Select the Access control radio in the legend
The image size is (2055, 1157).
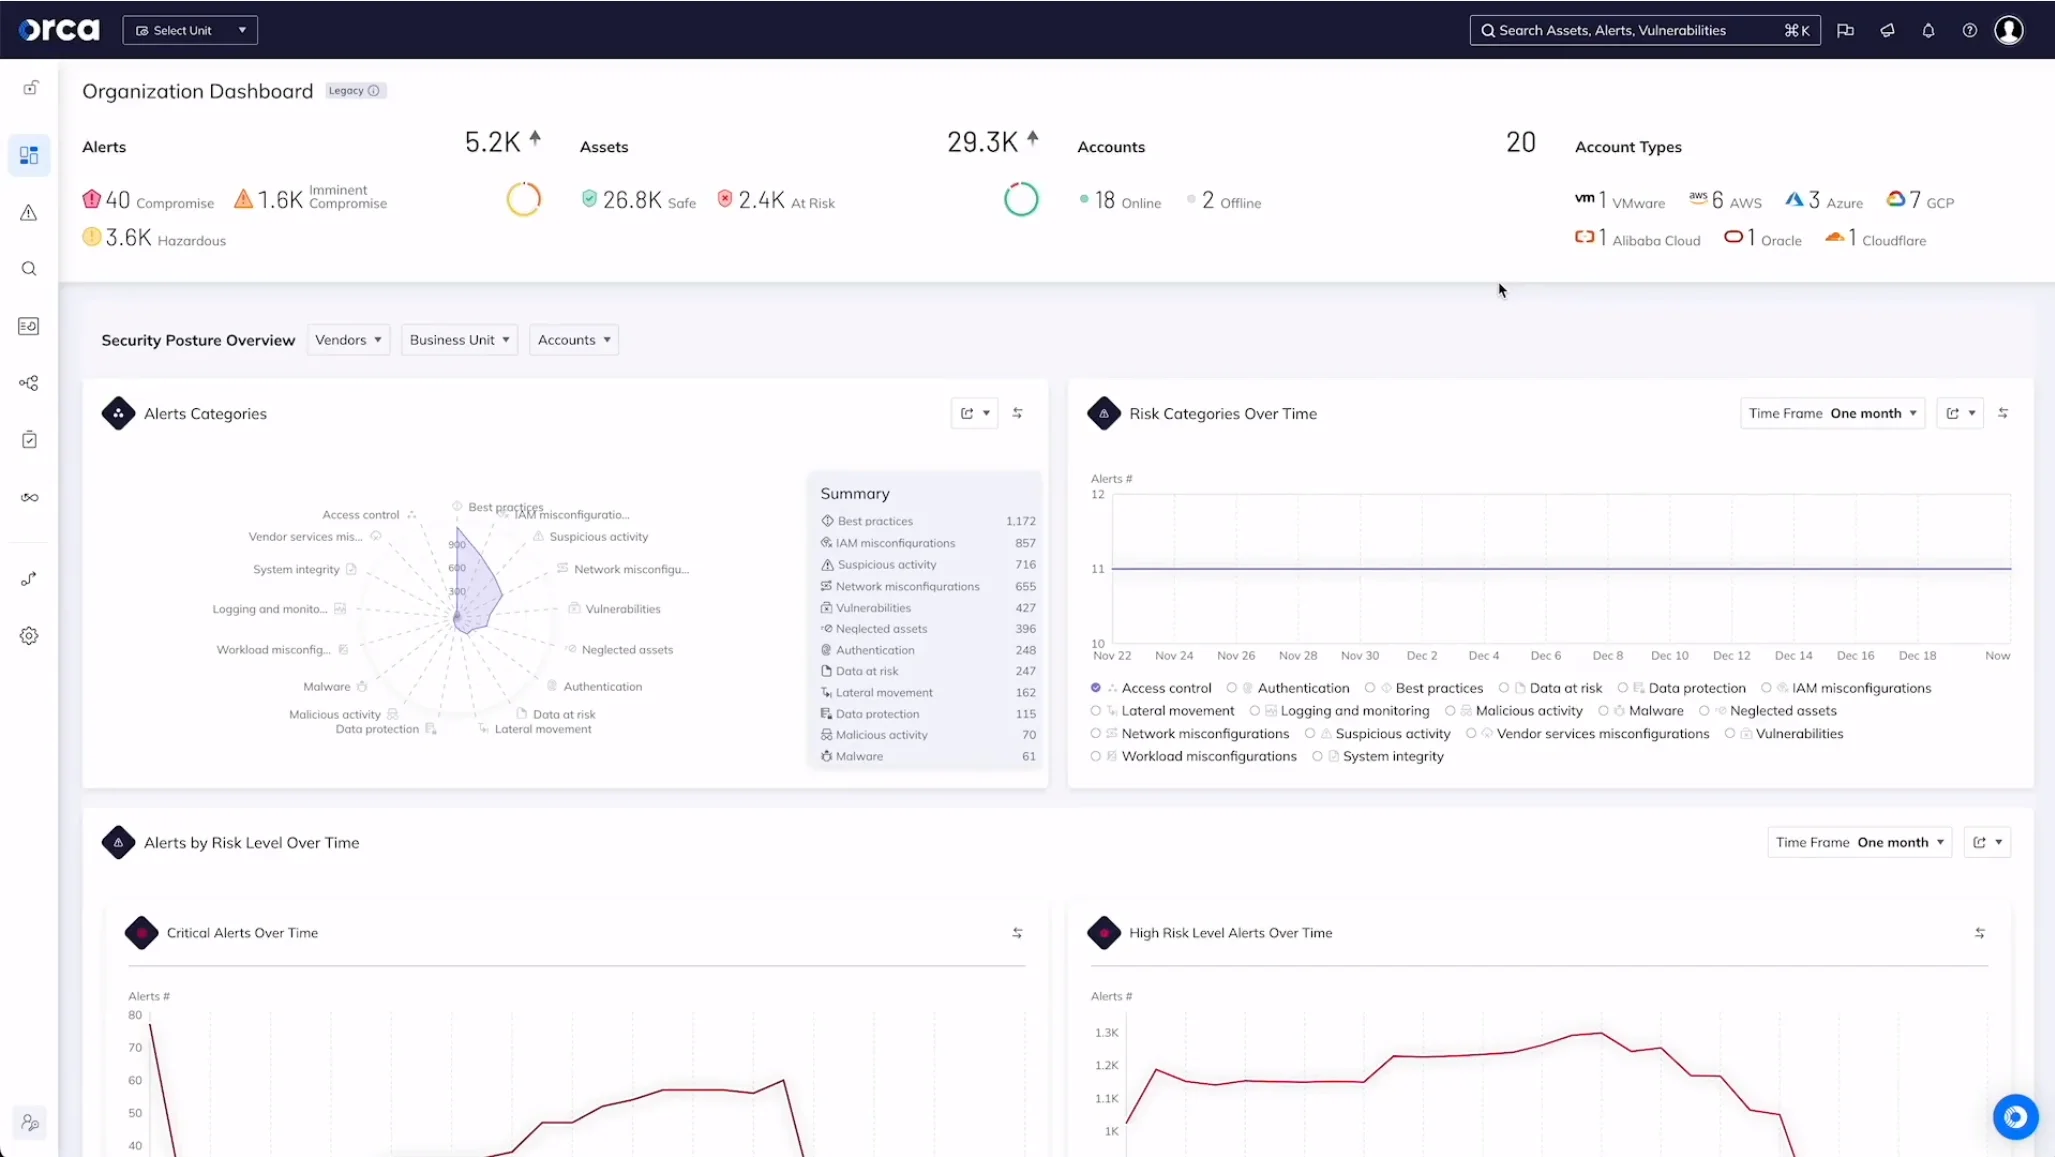[1095, 687]
